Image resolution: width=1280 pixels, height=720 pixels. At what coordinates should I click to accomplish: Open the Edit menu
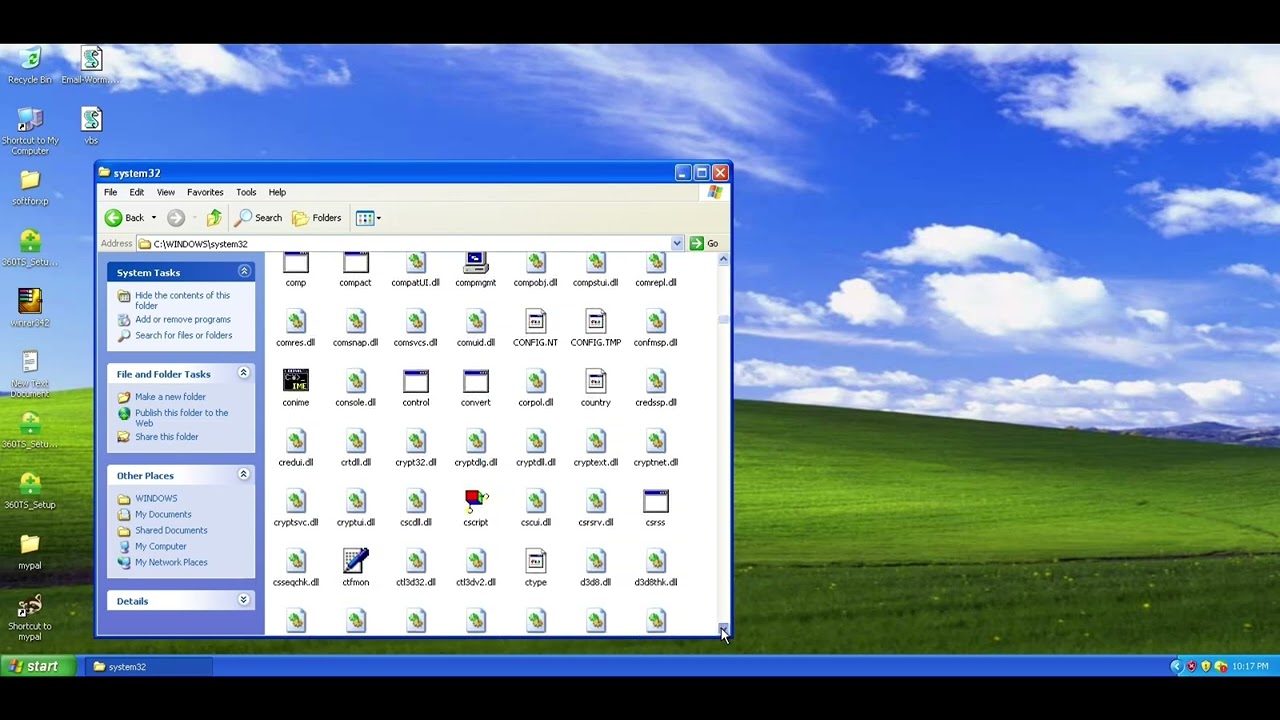(137, 192)
